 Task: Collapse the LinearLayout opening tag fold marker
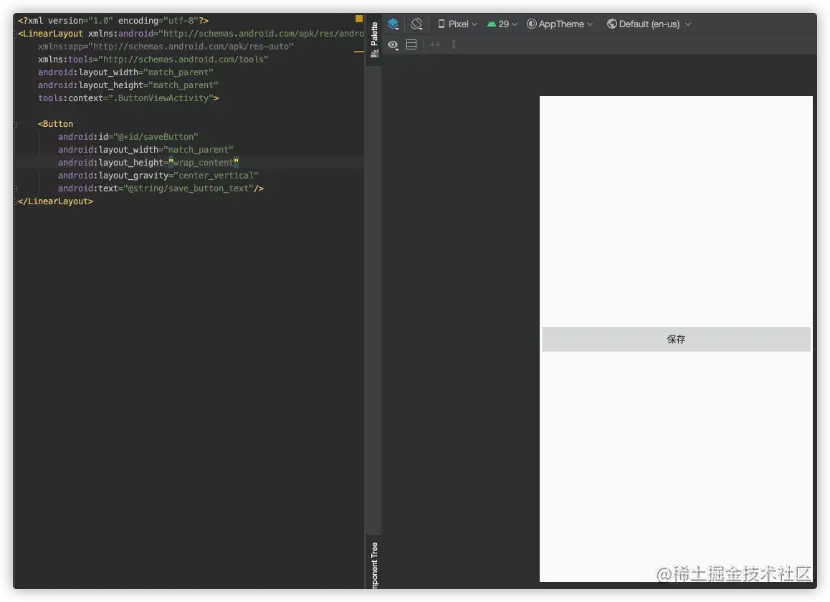pos(15,34)
